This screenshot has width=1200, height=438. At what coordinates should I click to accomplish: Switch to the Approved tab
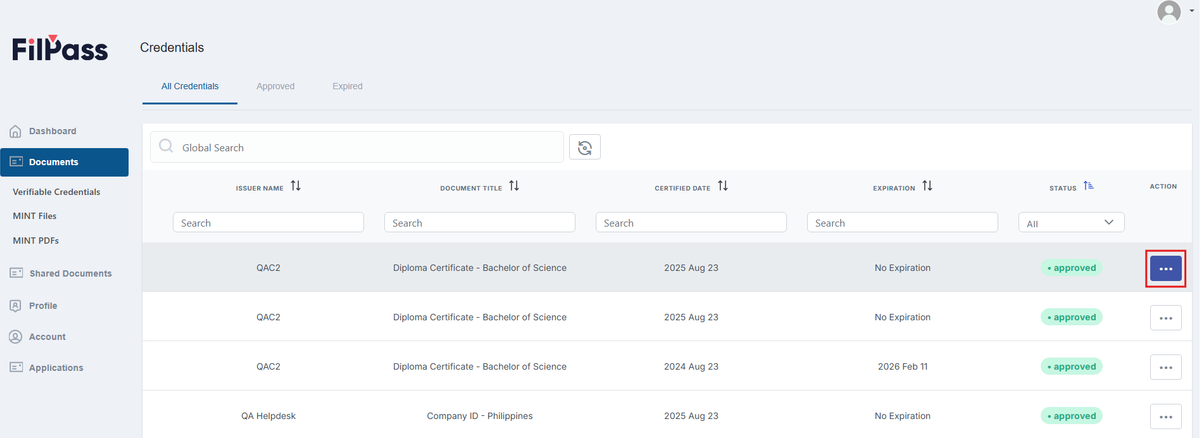pyautogui.click(x=275, y=86)
